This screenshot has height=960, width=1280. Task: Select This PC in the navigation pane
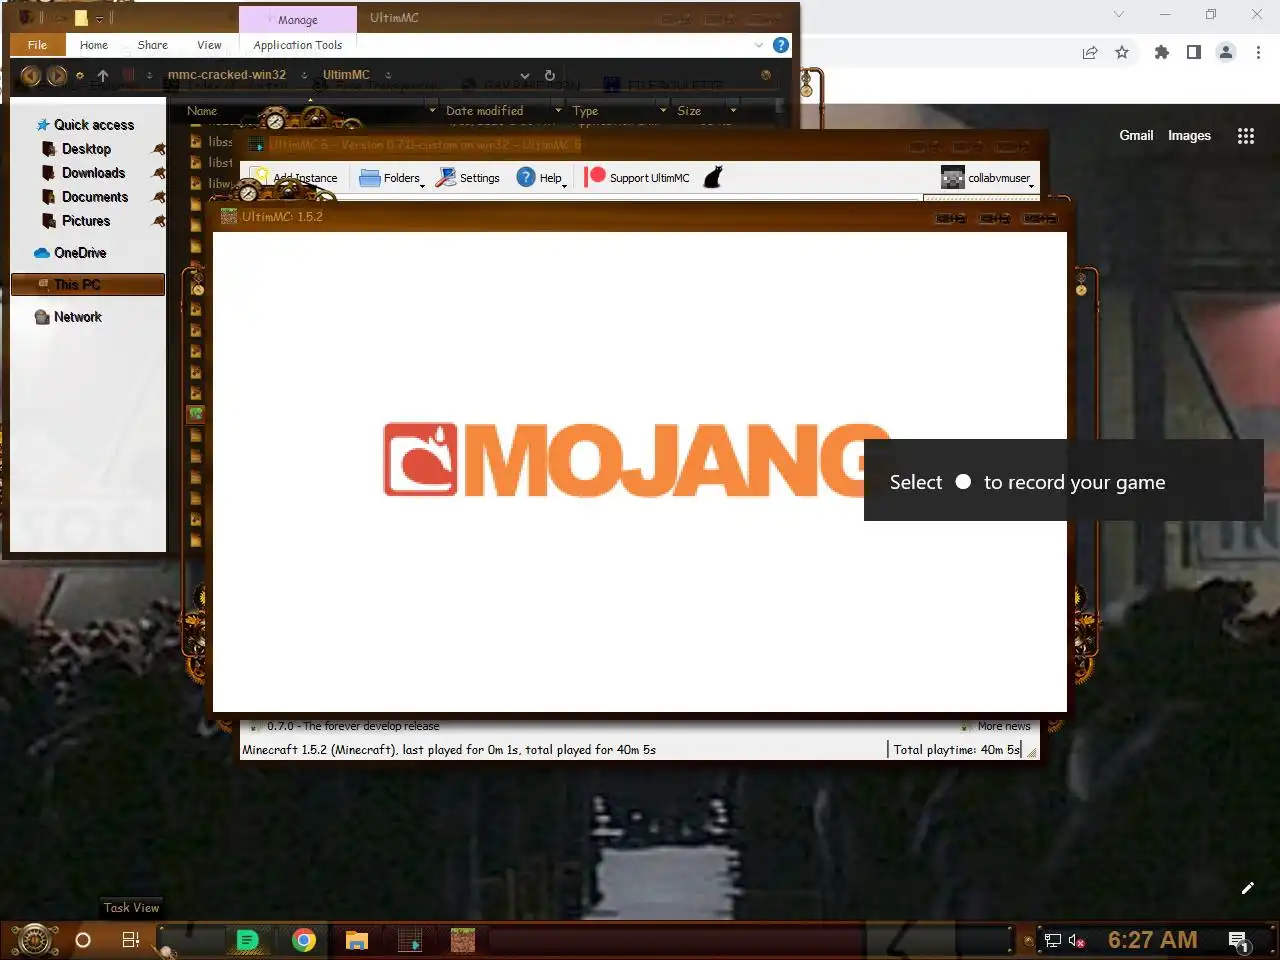[x=87, y=285]
